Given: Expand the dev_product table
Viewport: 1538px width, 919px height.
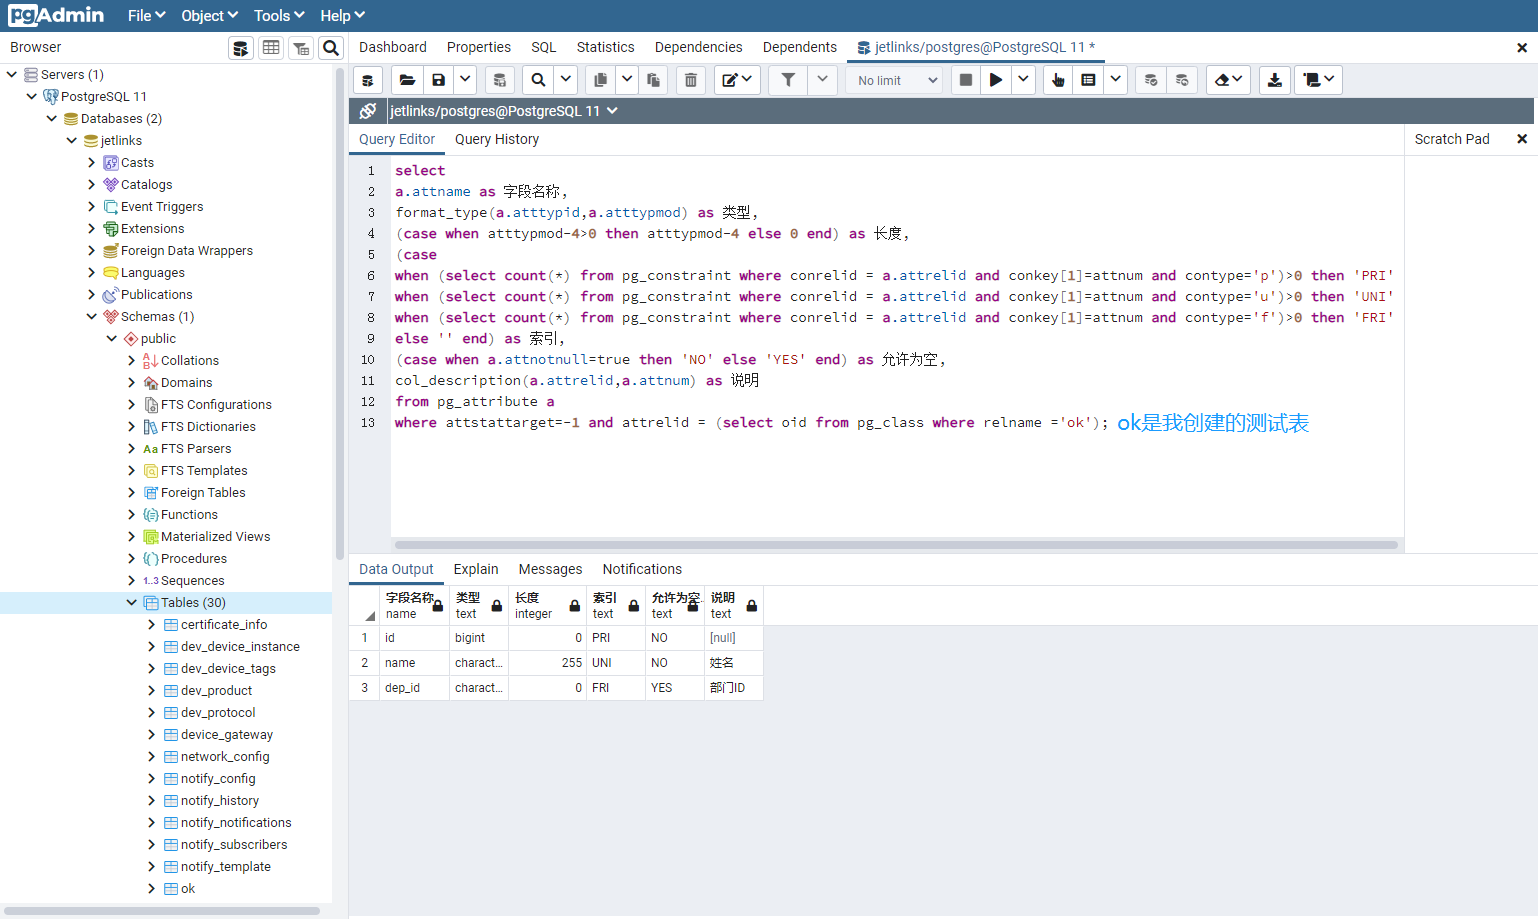Looking at the screenshot, I should click(152, 690).
